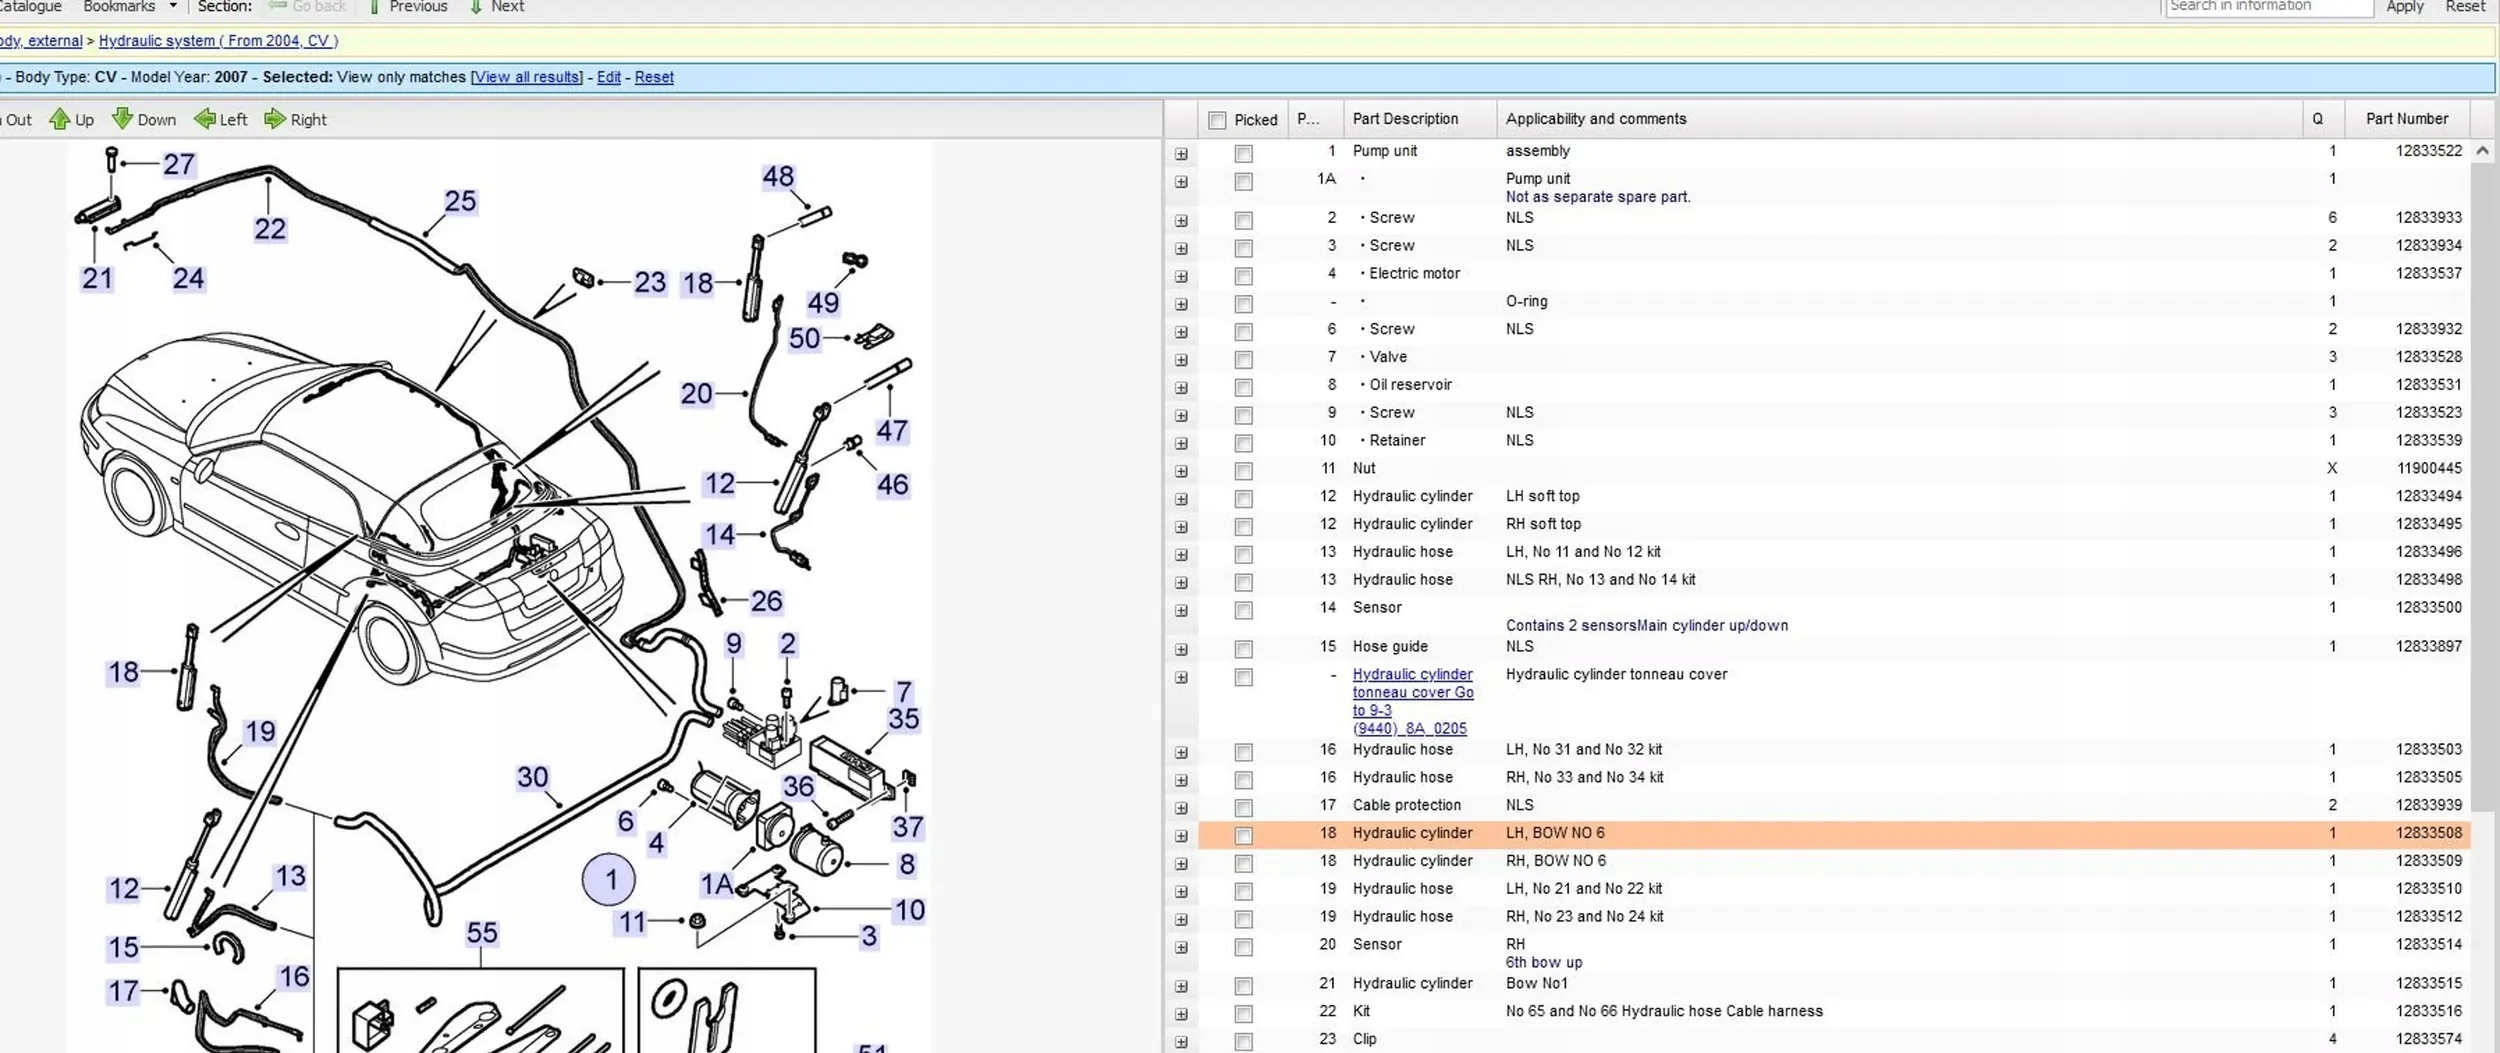2500x1053 pixels.
Task: Click callout 19 in the diagram
Action: click(260, 732)
